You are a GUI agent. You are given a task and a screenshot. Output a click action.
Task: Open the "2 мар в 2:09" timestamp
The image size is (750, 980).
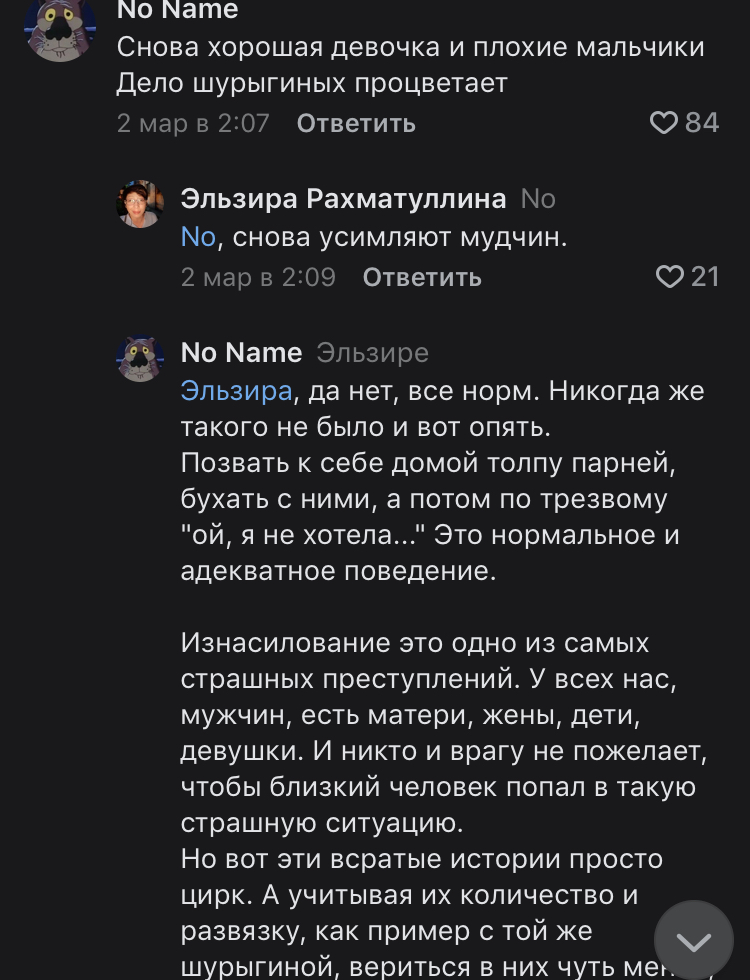click(x=258, y=277)
